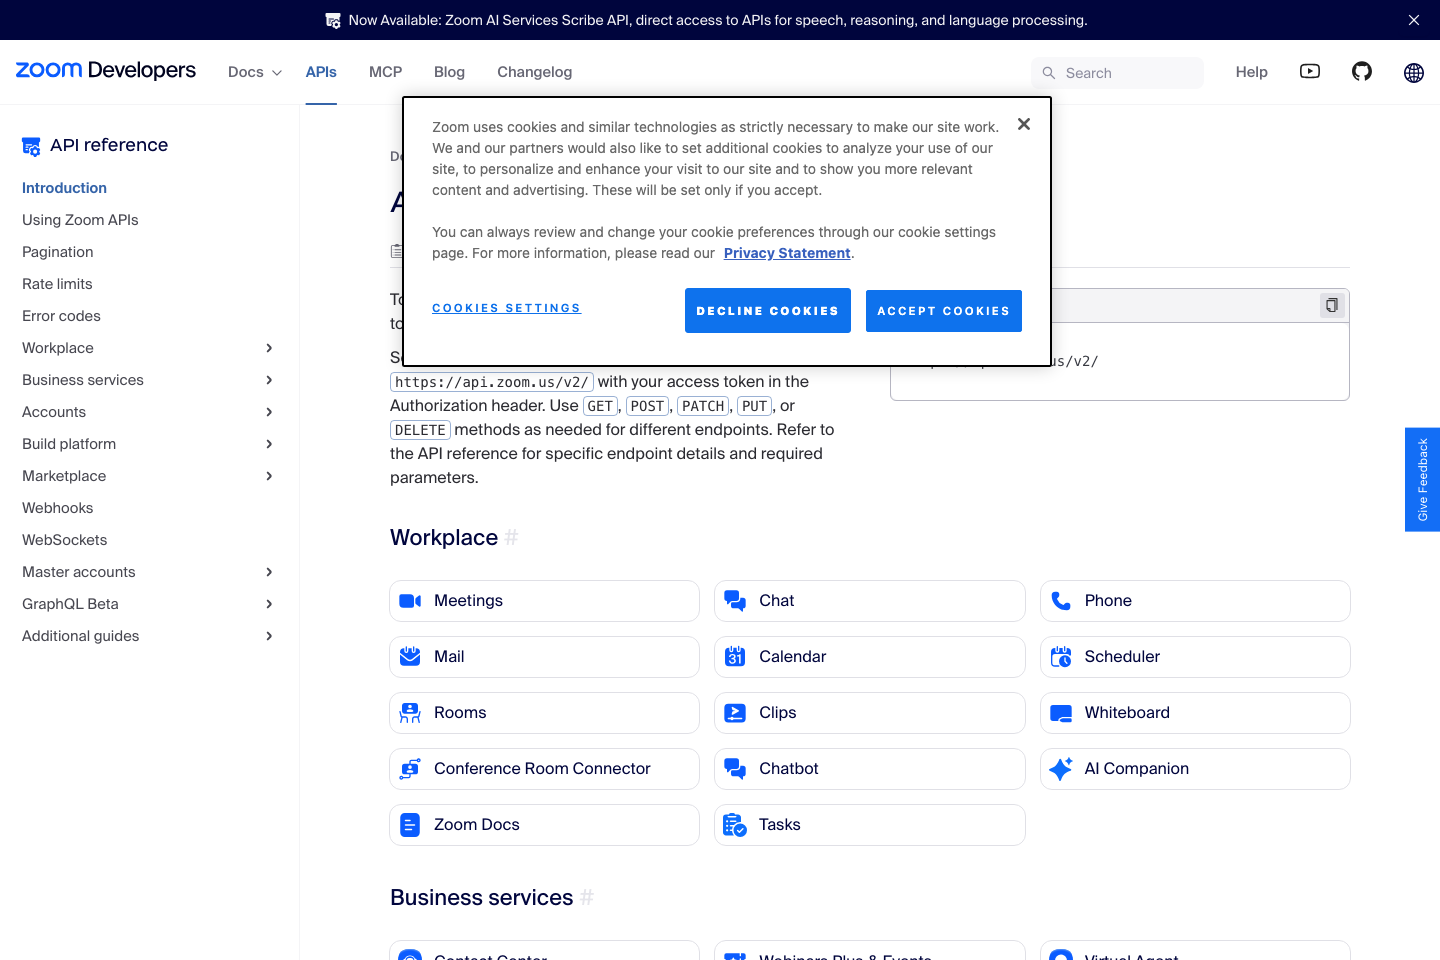Click the Tasks API icon

735,824
